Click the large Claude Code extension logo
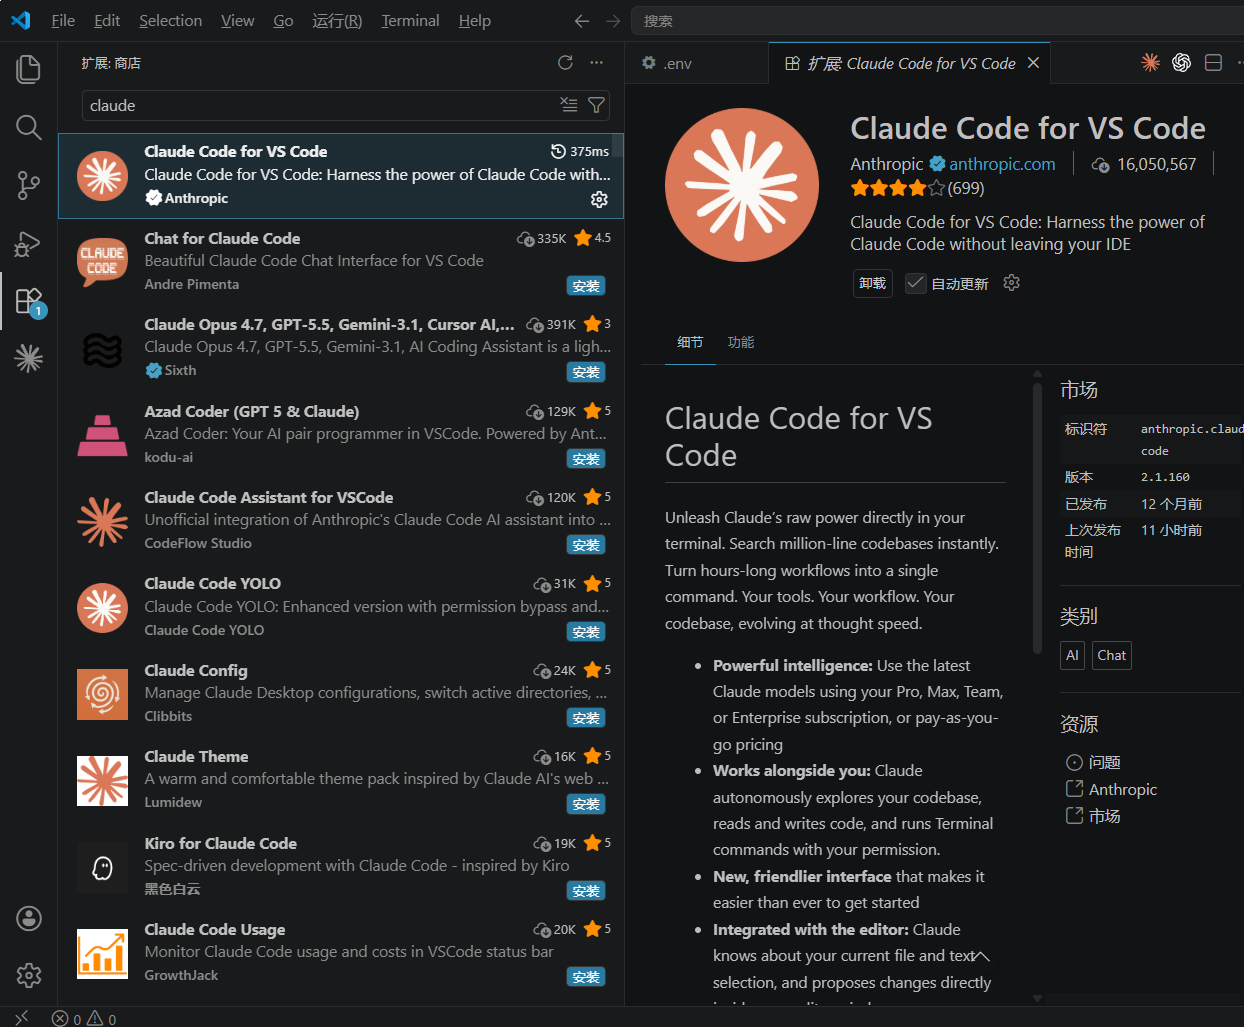1244x1027 pixels. point(741,185)
